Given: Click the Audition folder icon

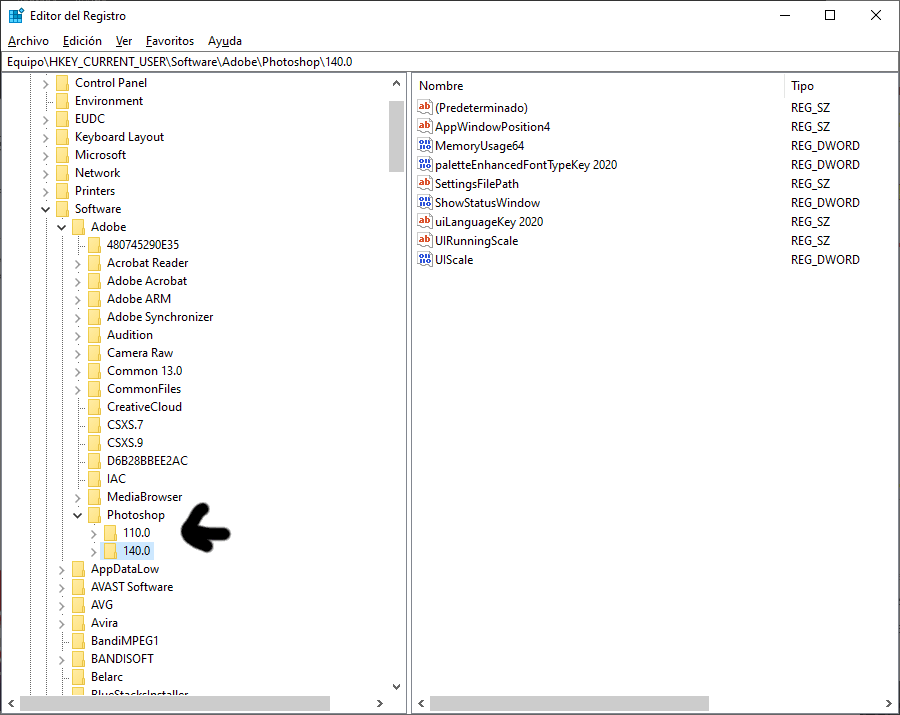Looking at the screenshot, I should click(x=95, y=335).
